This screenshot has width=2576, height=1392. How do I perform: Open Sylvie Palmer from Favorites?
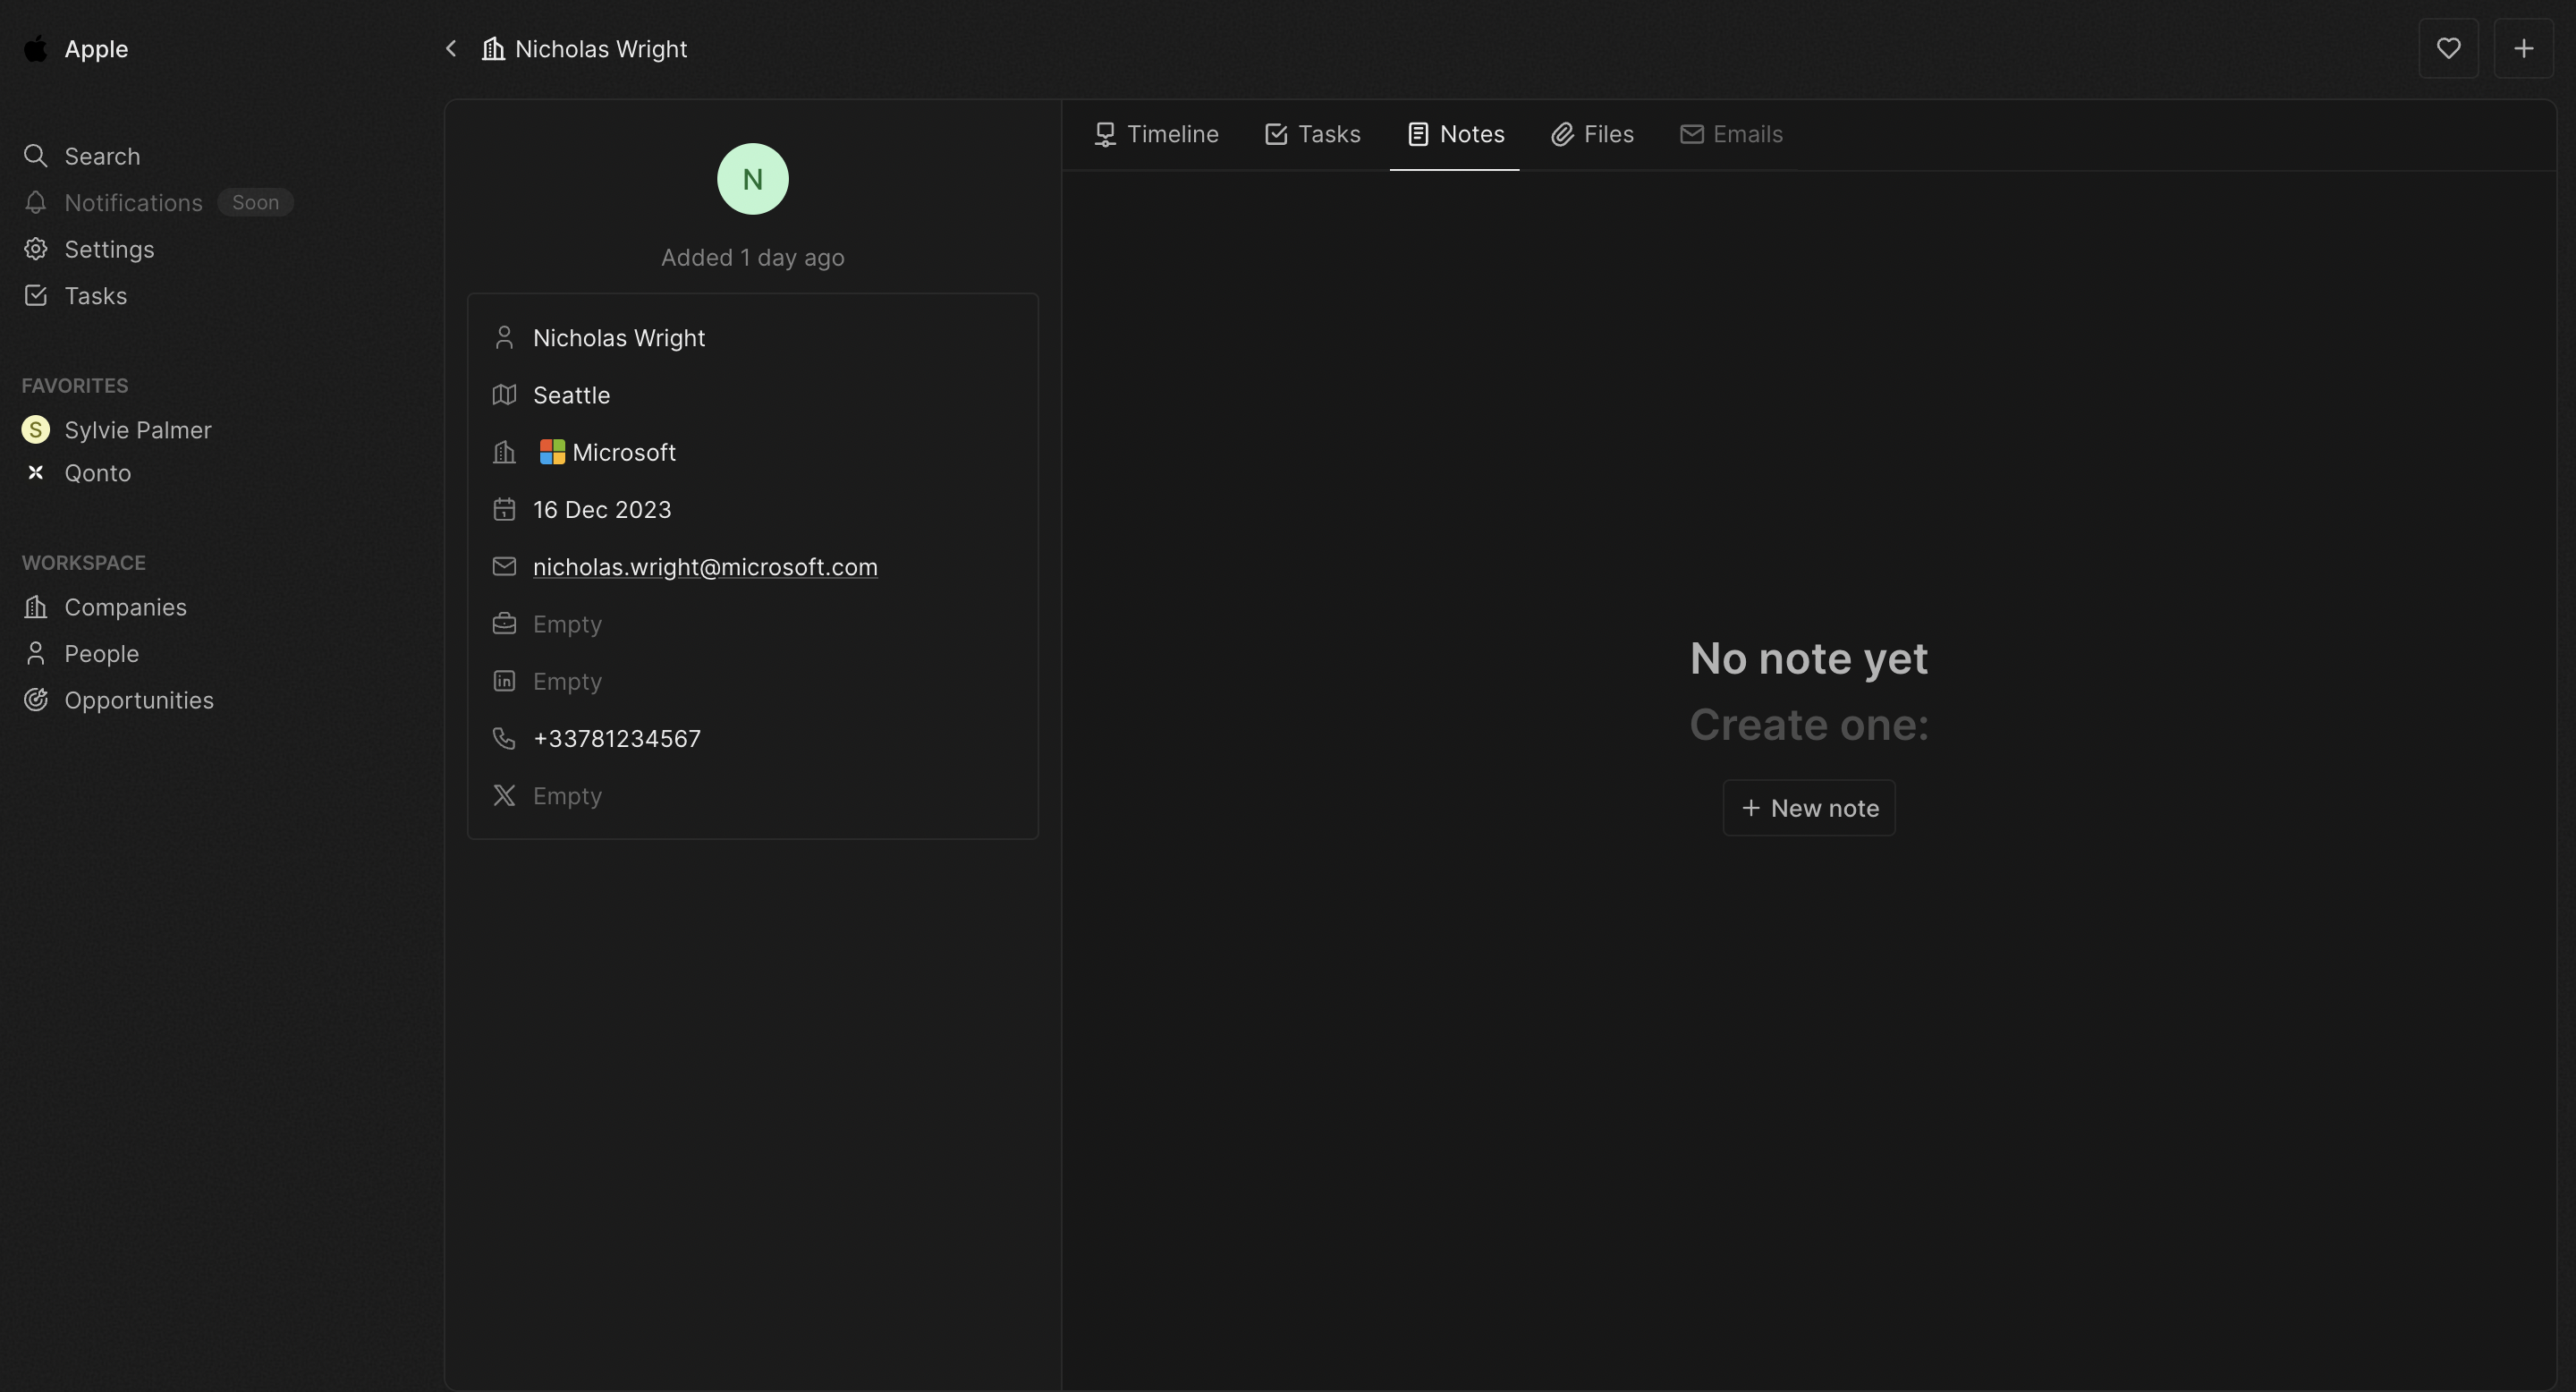pyautogui.click(x=138, y=430)
